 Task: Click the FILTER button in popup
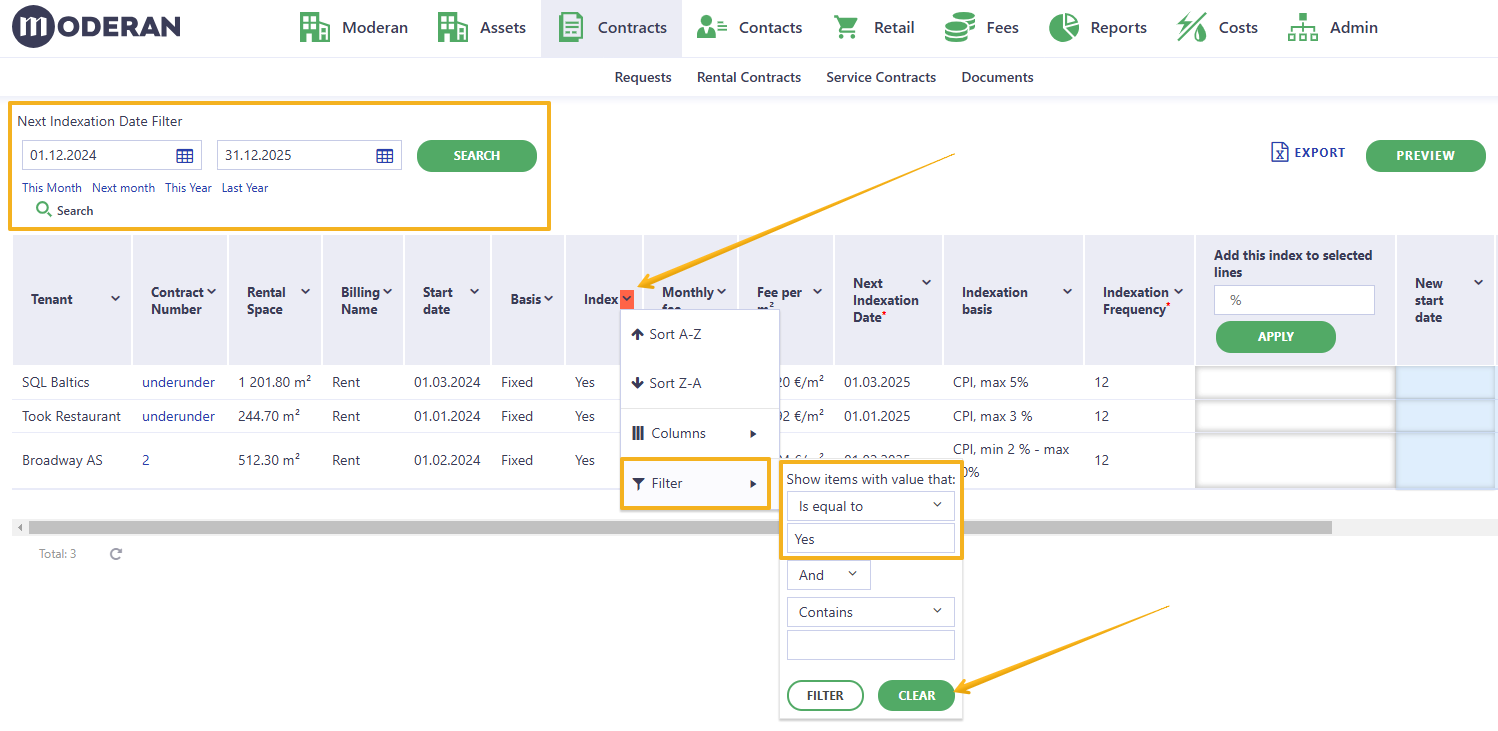825,695
